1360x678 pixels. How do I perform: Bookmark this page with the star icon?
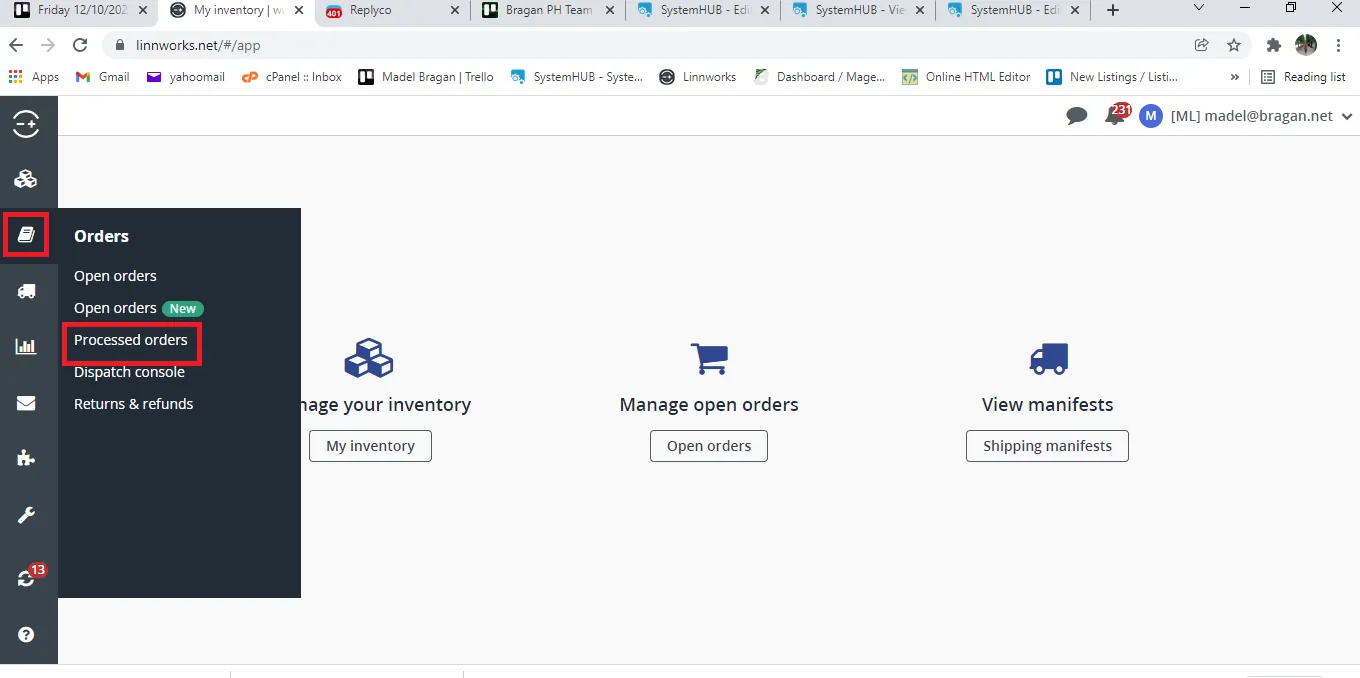(1234, 45)
